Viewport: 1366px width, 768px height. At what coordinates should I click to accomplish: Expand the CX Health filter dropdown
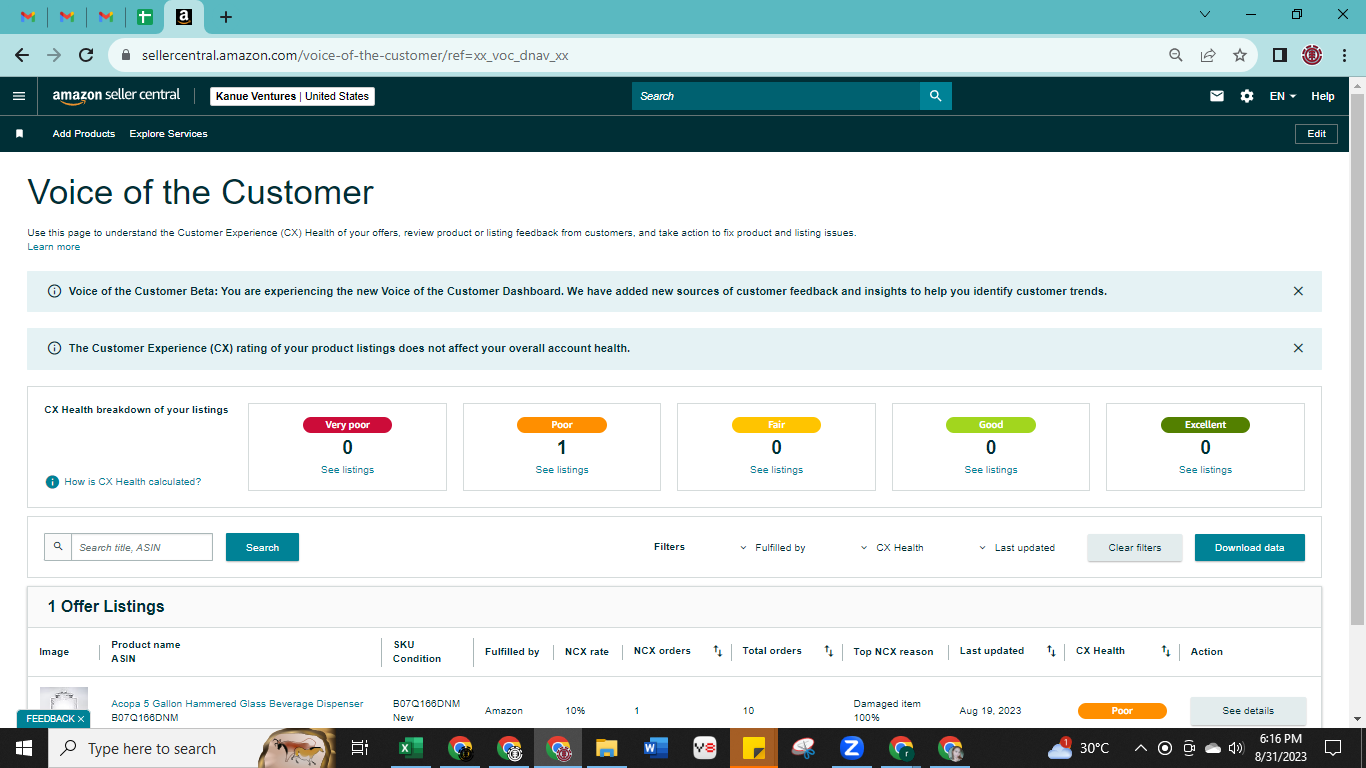892,548
